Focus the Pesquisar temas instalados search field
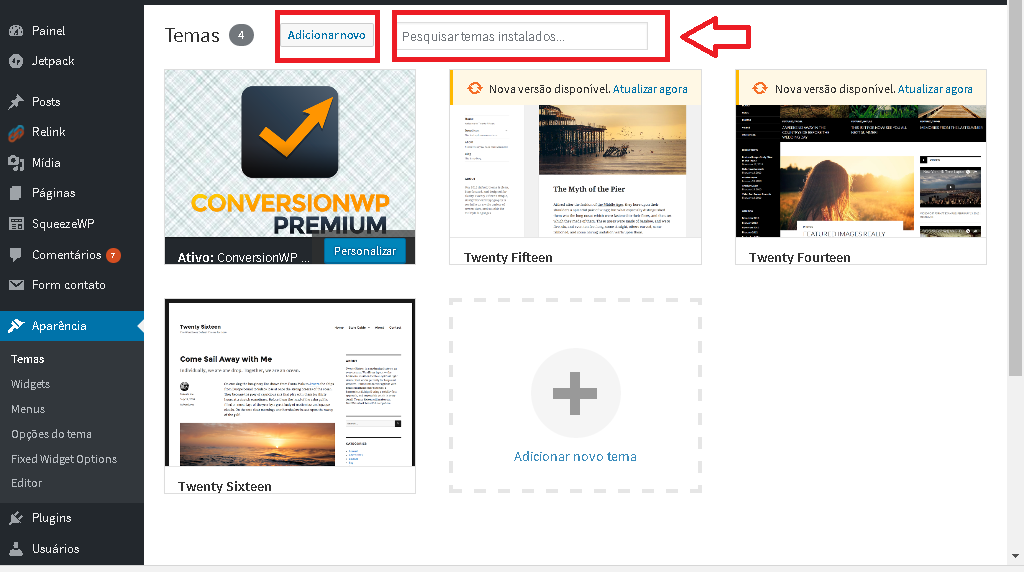 (520, 37)
